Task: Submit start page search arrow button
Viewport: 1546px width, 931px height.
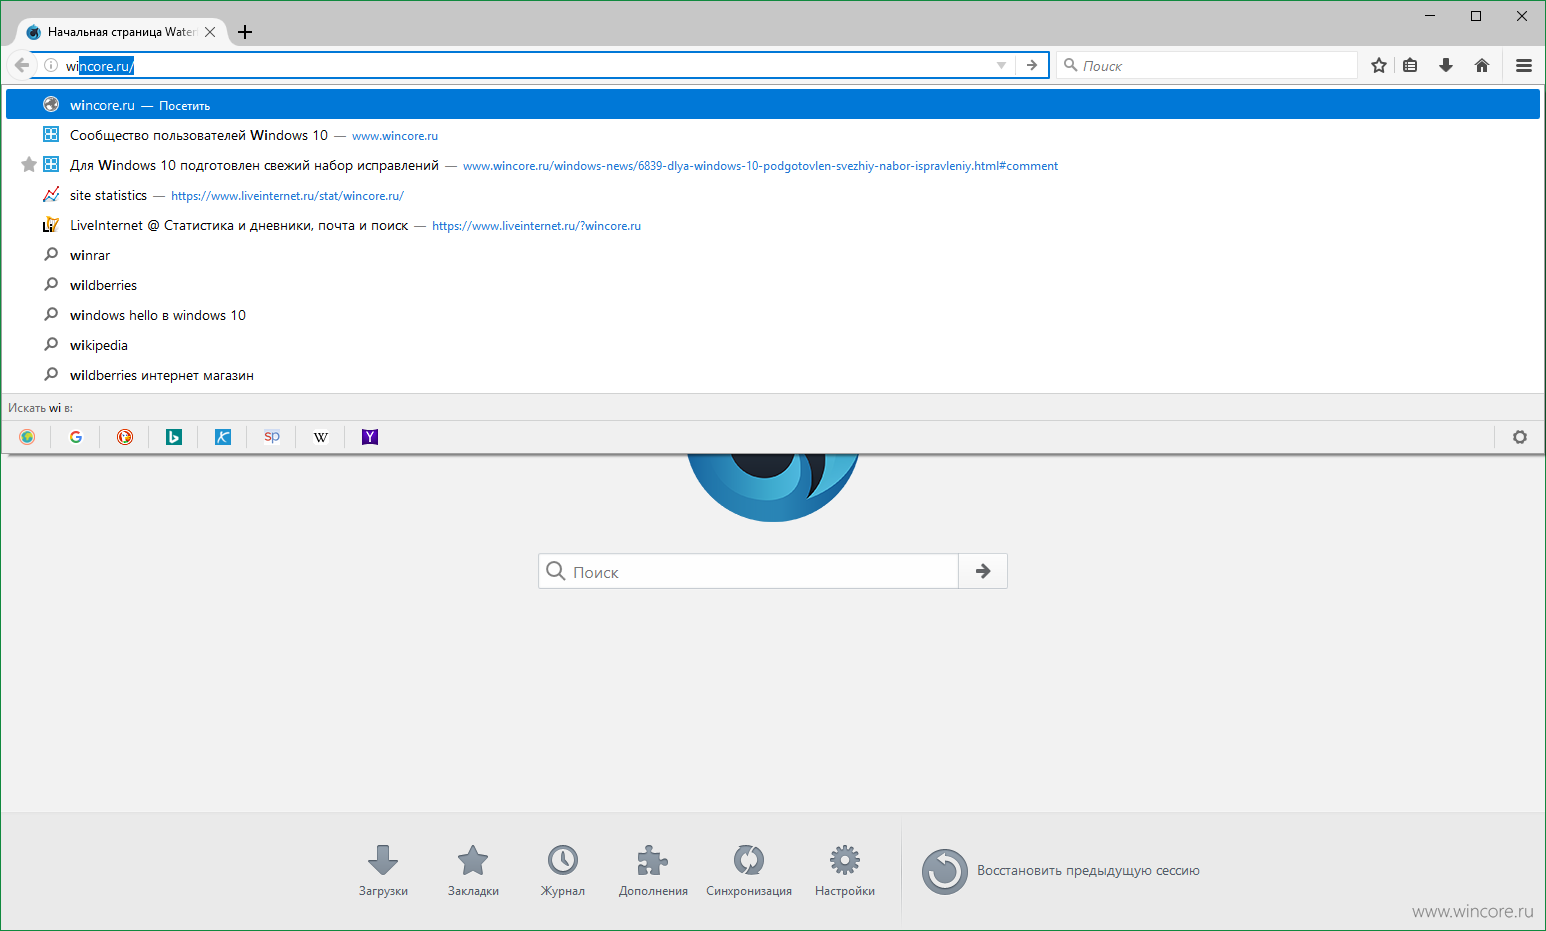Action: pos(983,571)
